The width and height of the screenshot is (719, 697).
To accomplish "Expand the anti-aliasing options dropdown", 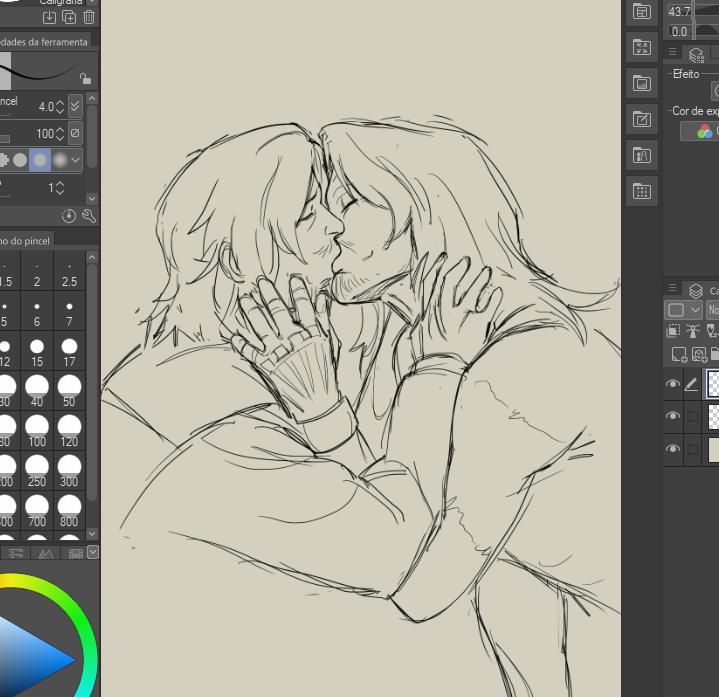I will [x=76, y=160].
